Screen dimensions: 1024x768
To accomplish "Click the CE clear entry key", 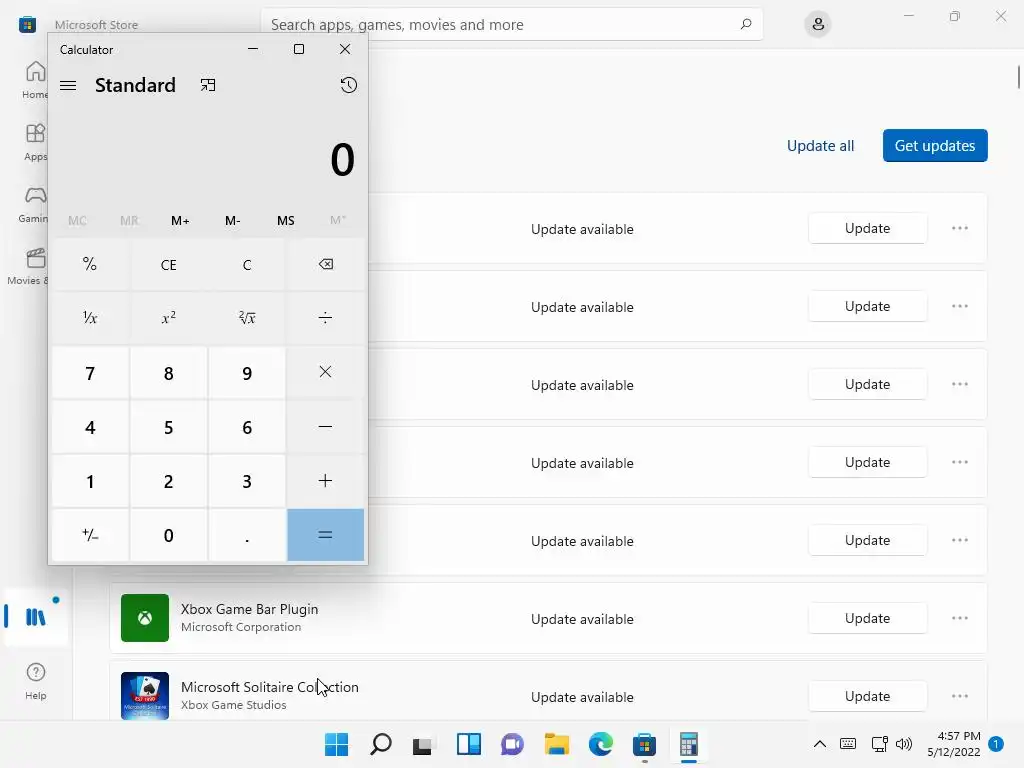I will point(168,264).
